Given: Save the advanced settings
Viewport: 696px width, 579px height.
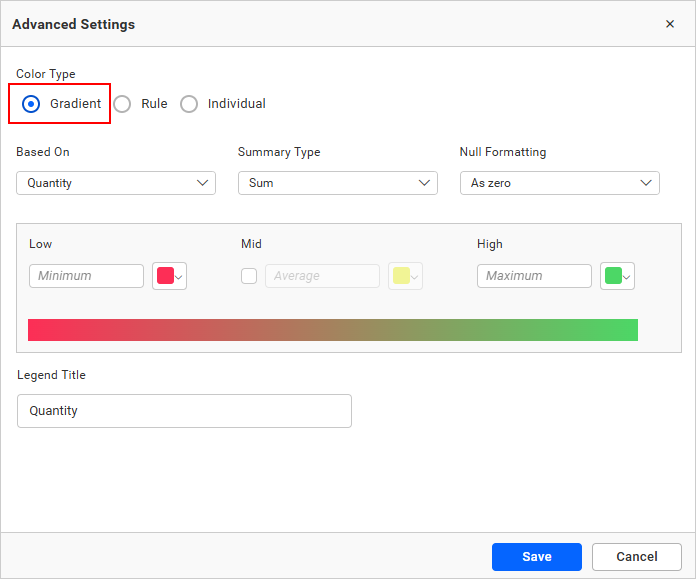Looking at the screenshot, I should coord(536,557).
